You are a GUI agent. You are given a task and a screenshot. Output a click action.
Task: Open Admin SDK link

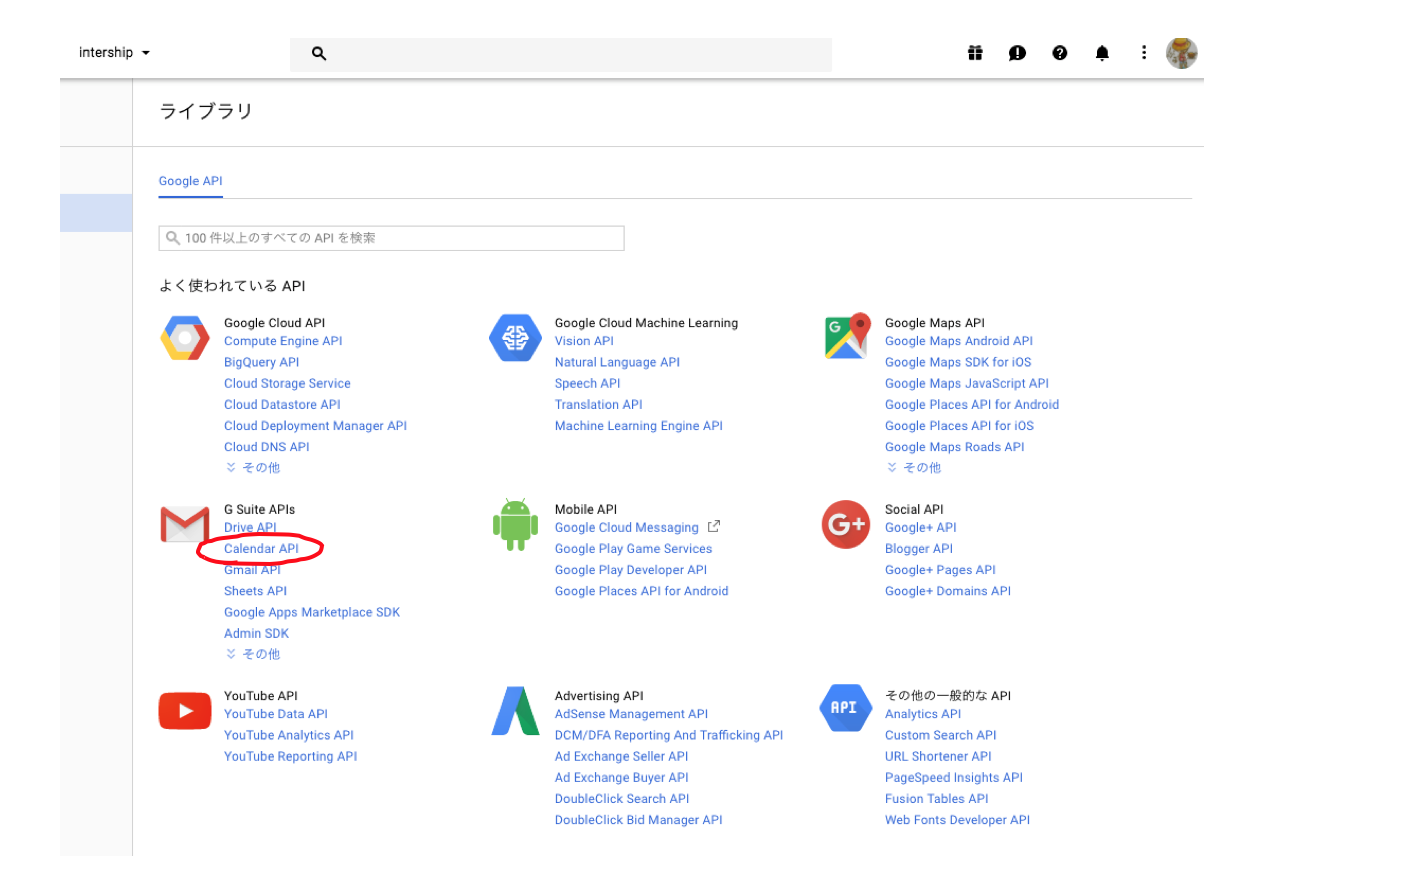point(256,633)
